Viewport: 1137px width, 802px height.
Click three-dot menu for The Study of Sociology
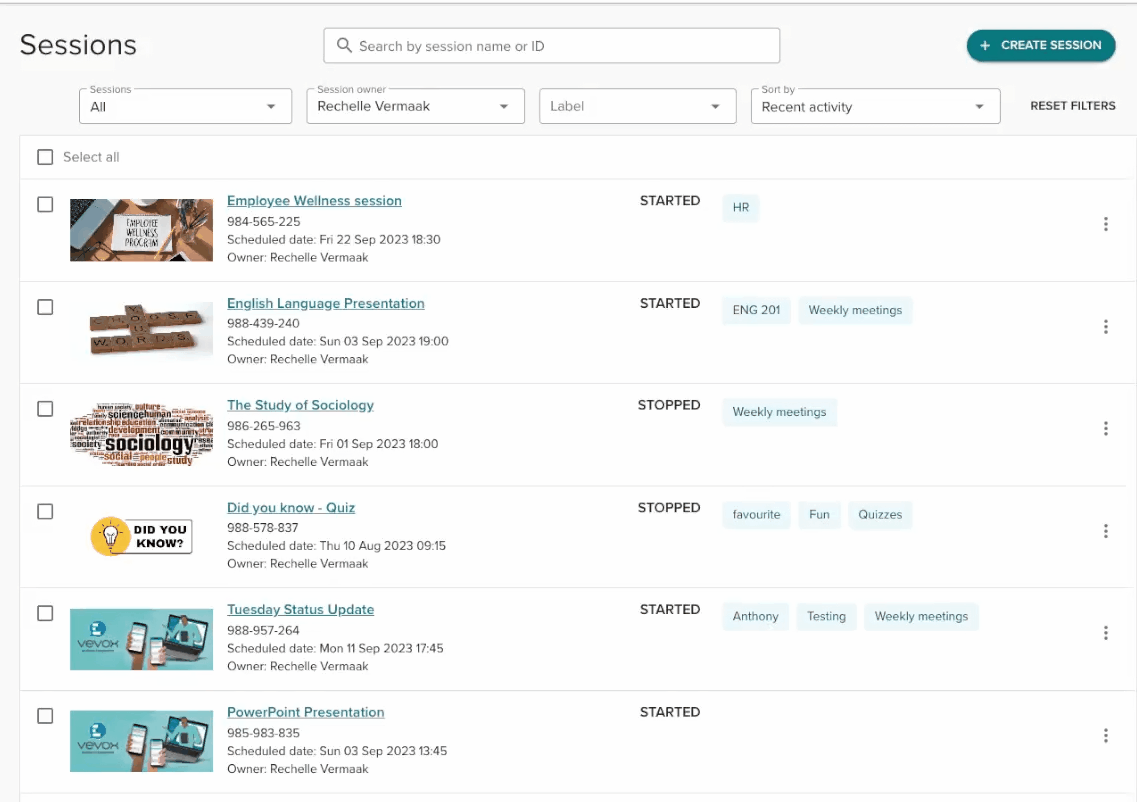coord(1105,429)
